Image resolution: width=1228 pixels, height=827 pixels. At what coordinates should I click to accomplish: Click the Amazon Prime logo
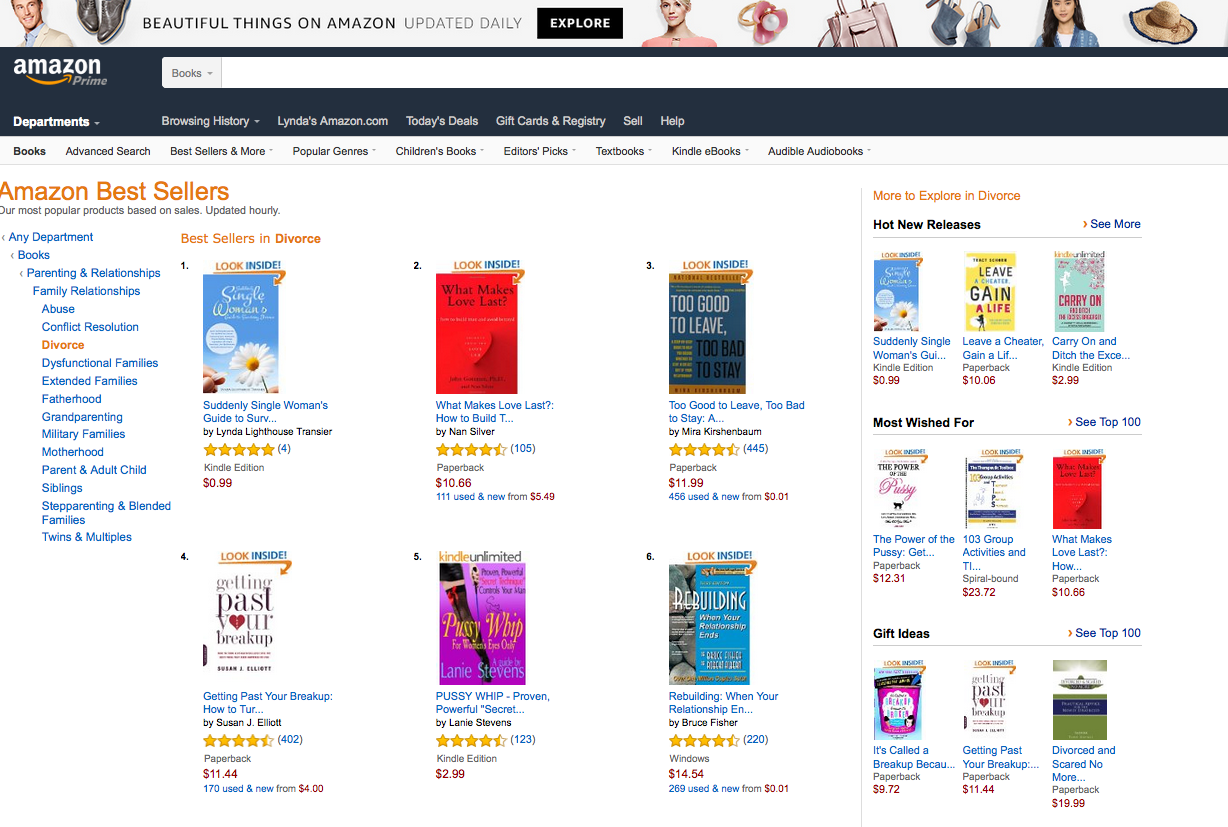60,72
